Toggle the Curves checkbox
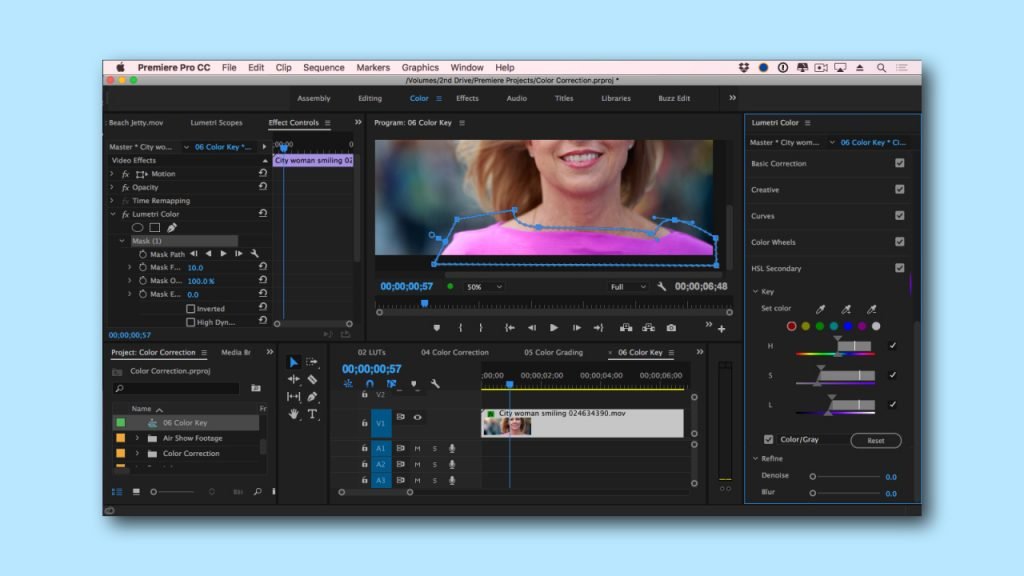 (x=900, y=216)
